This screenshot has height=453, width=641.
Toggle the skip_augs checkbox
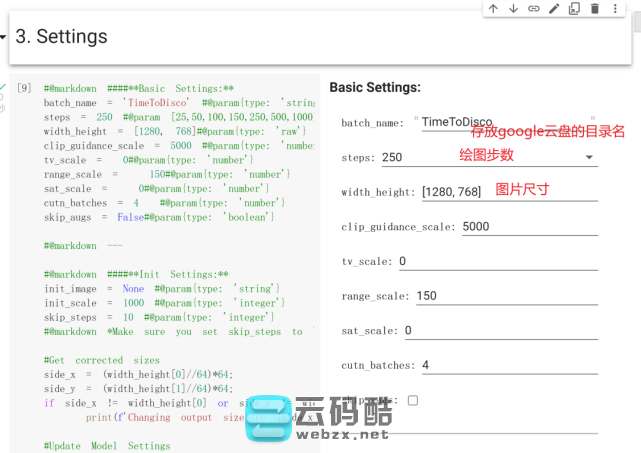point(413,400)
